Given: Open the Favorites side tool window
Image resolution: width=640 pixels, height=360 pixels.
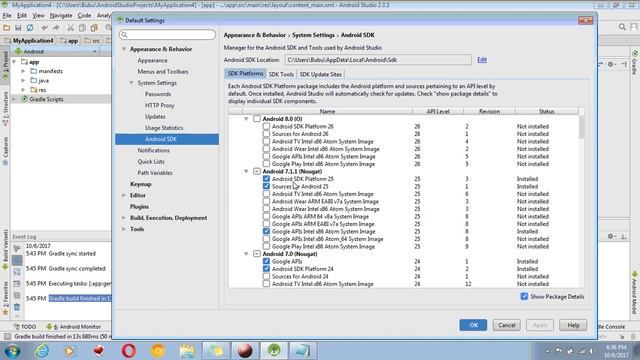Looking at the screenshot, I should (x=5, y=298).
